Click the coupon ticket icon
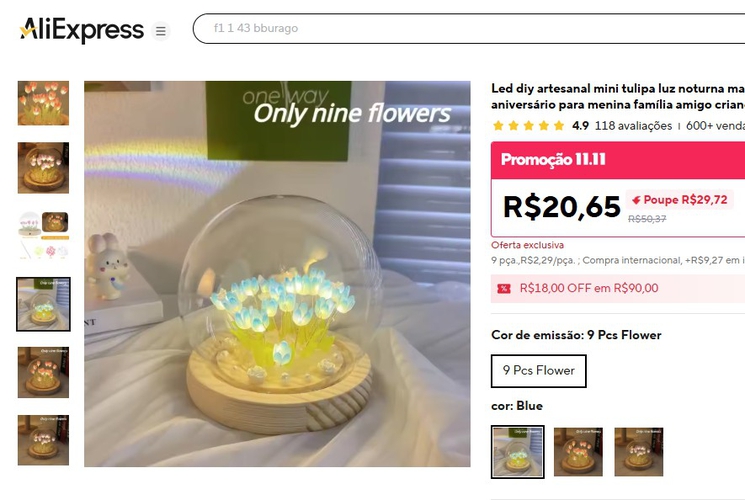 point(504,288)
